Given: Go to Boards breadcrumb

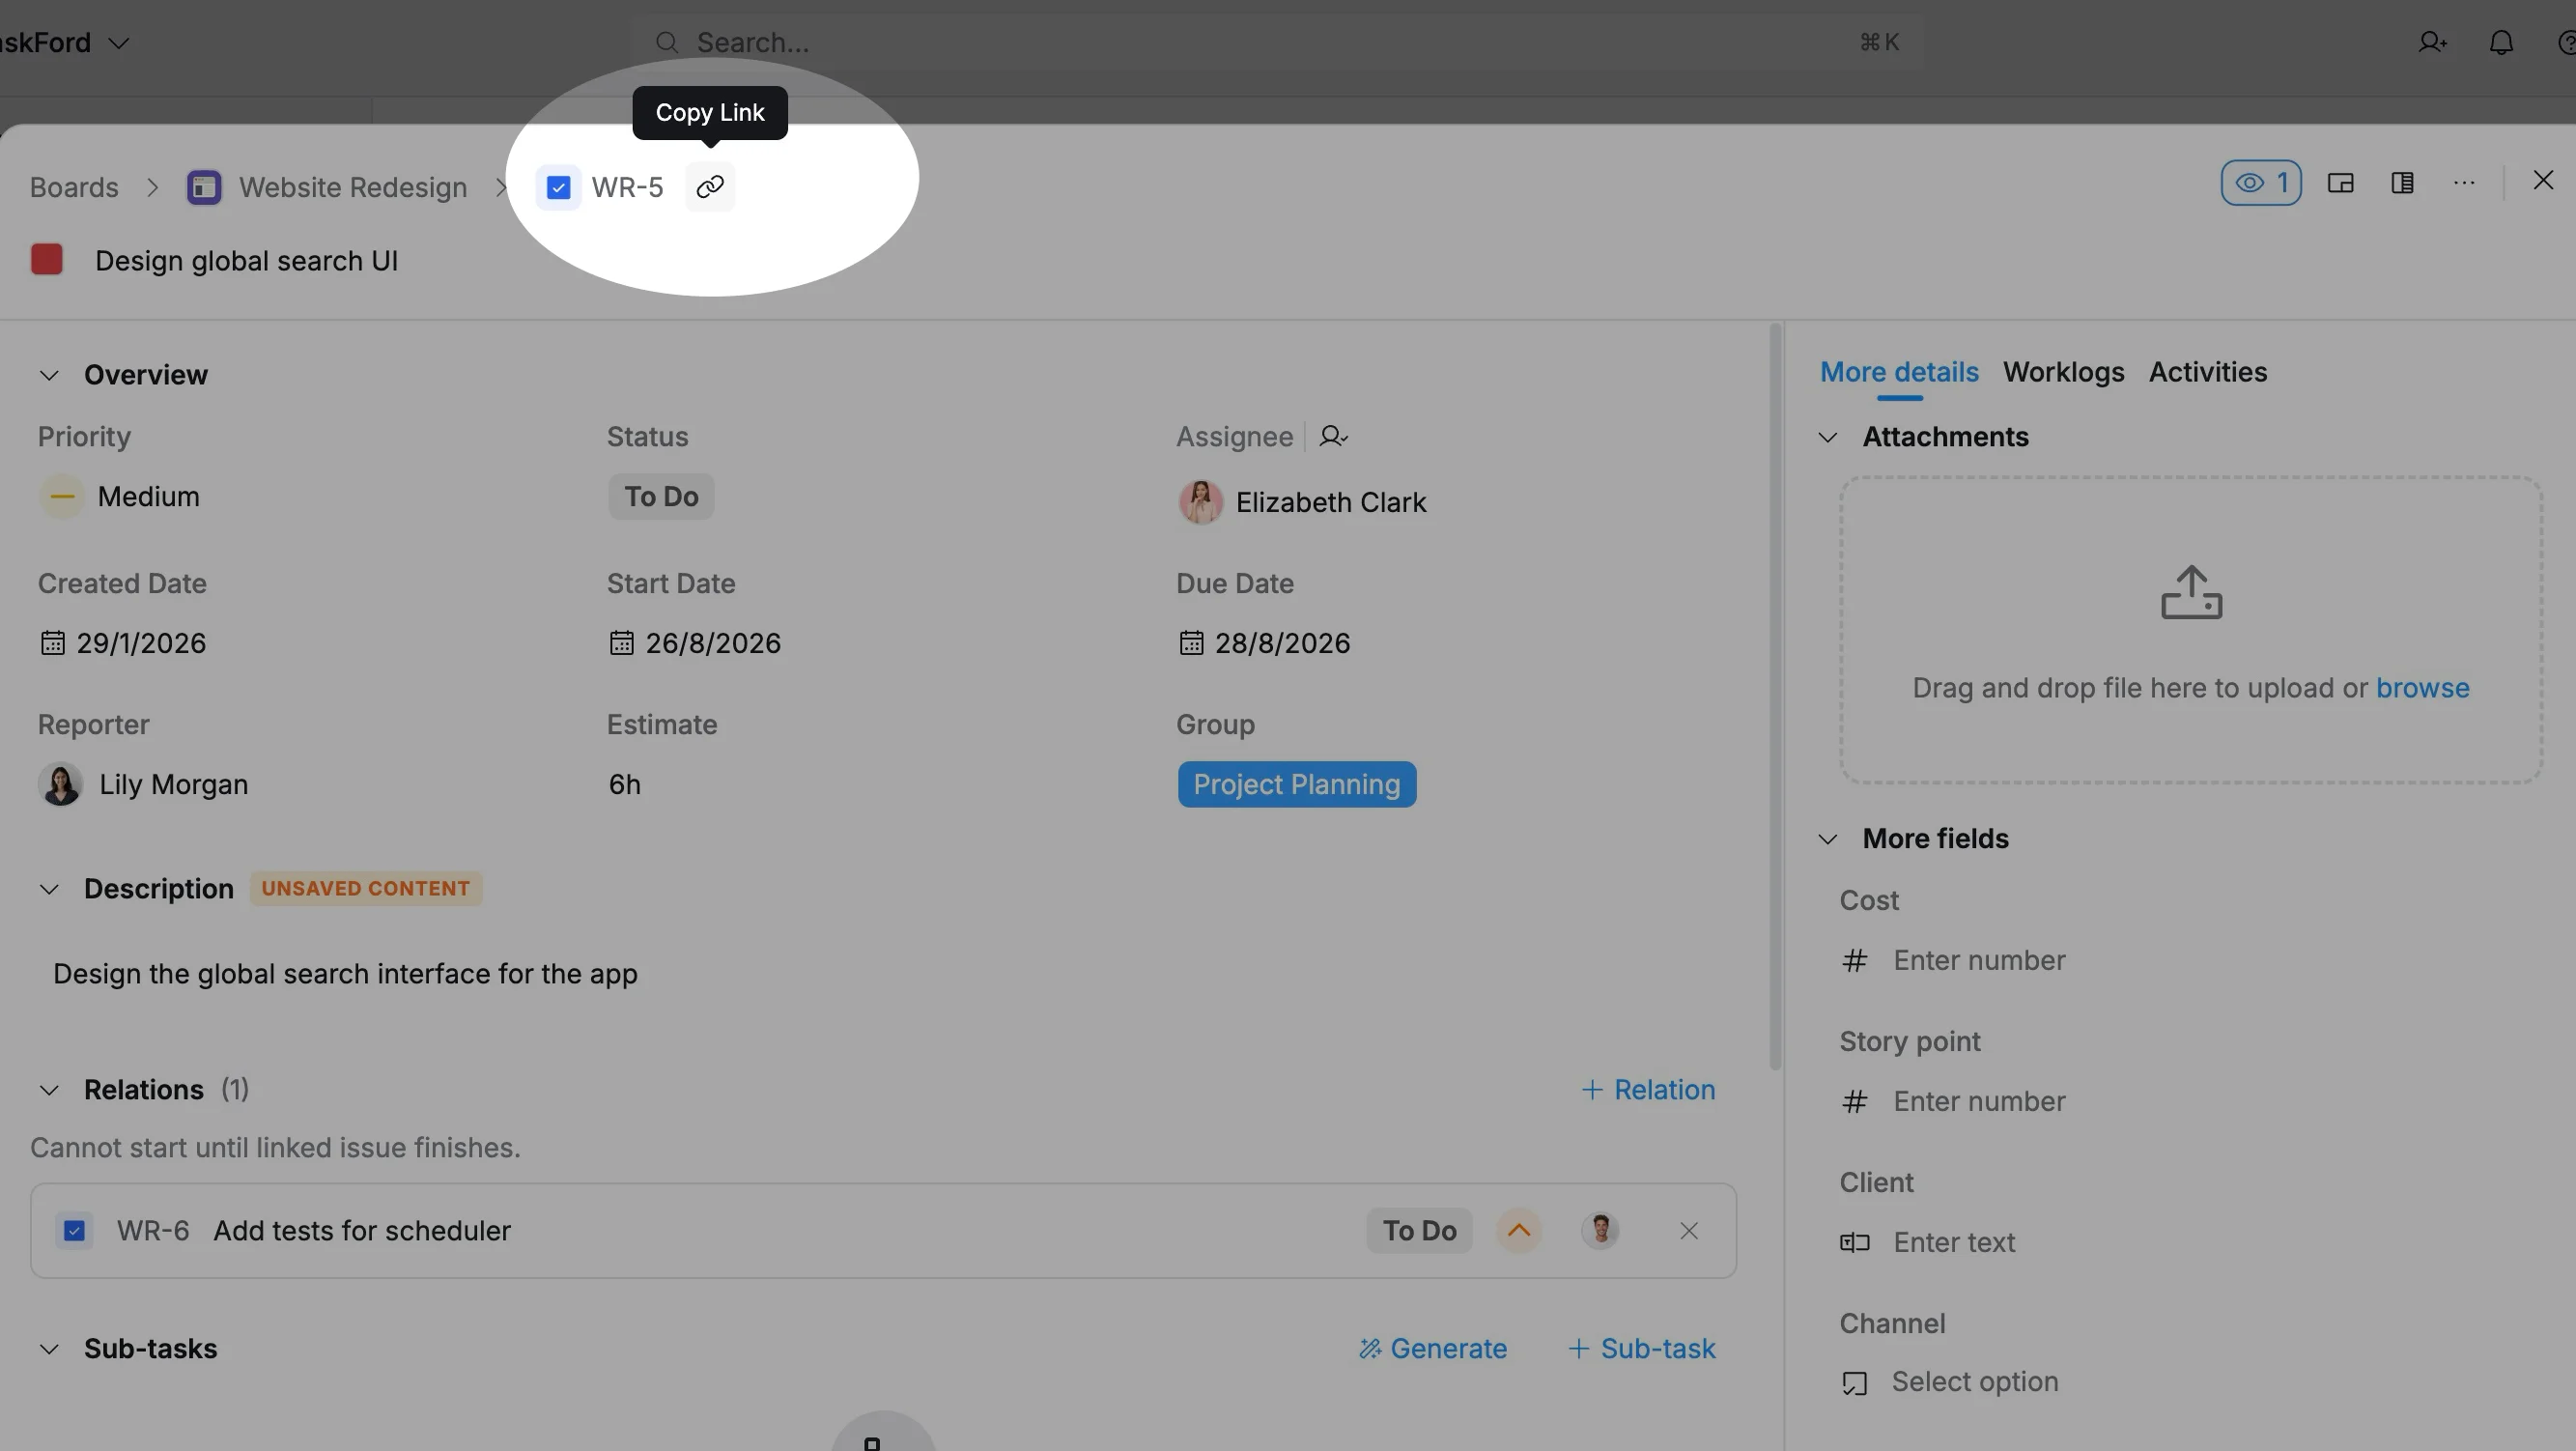Looking at the screenshot, I should (74, 187).
